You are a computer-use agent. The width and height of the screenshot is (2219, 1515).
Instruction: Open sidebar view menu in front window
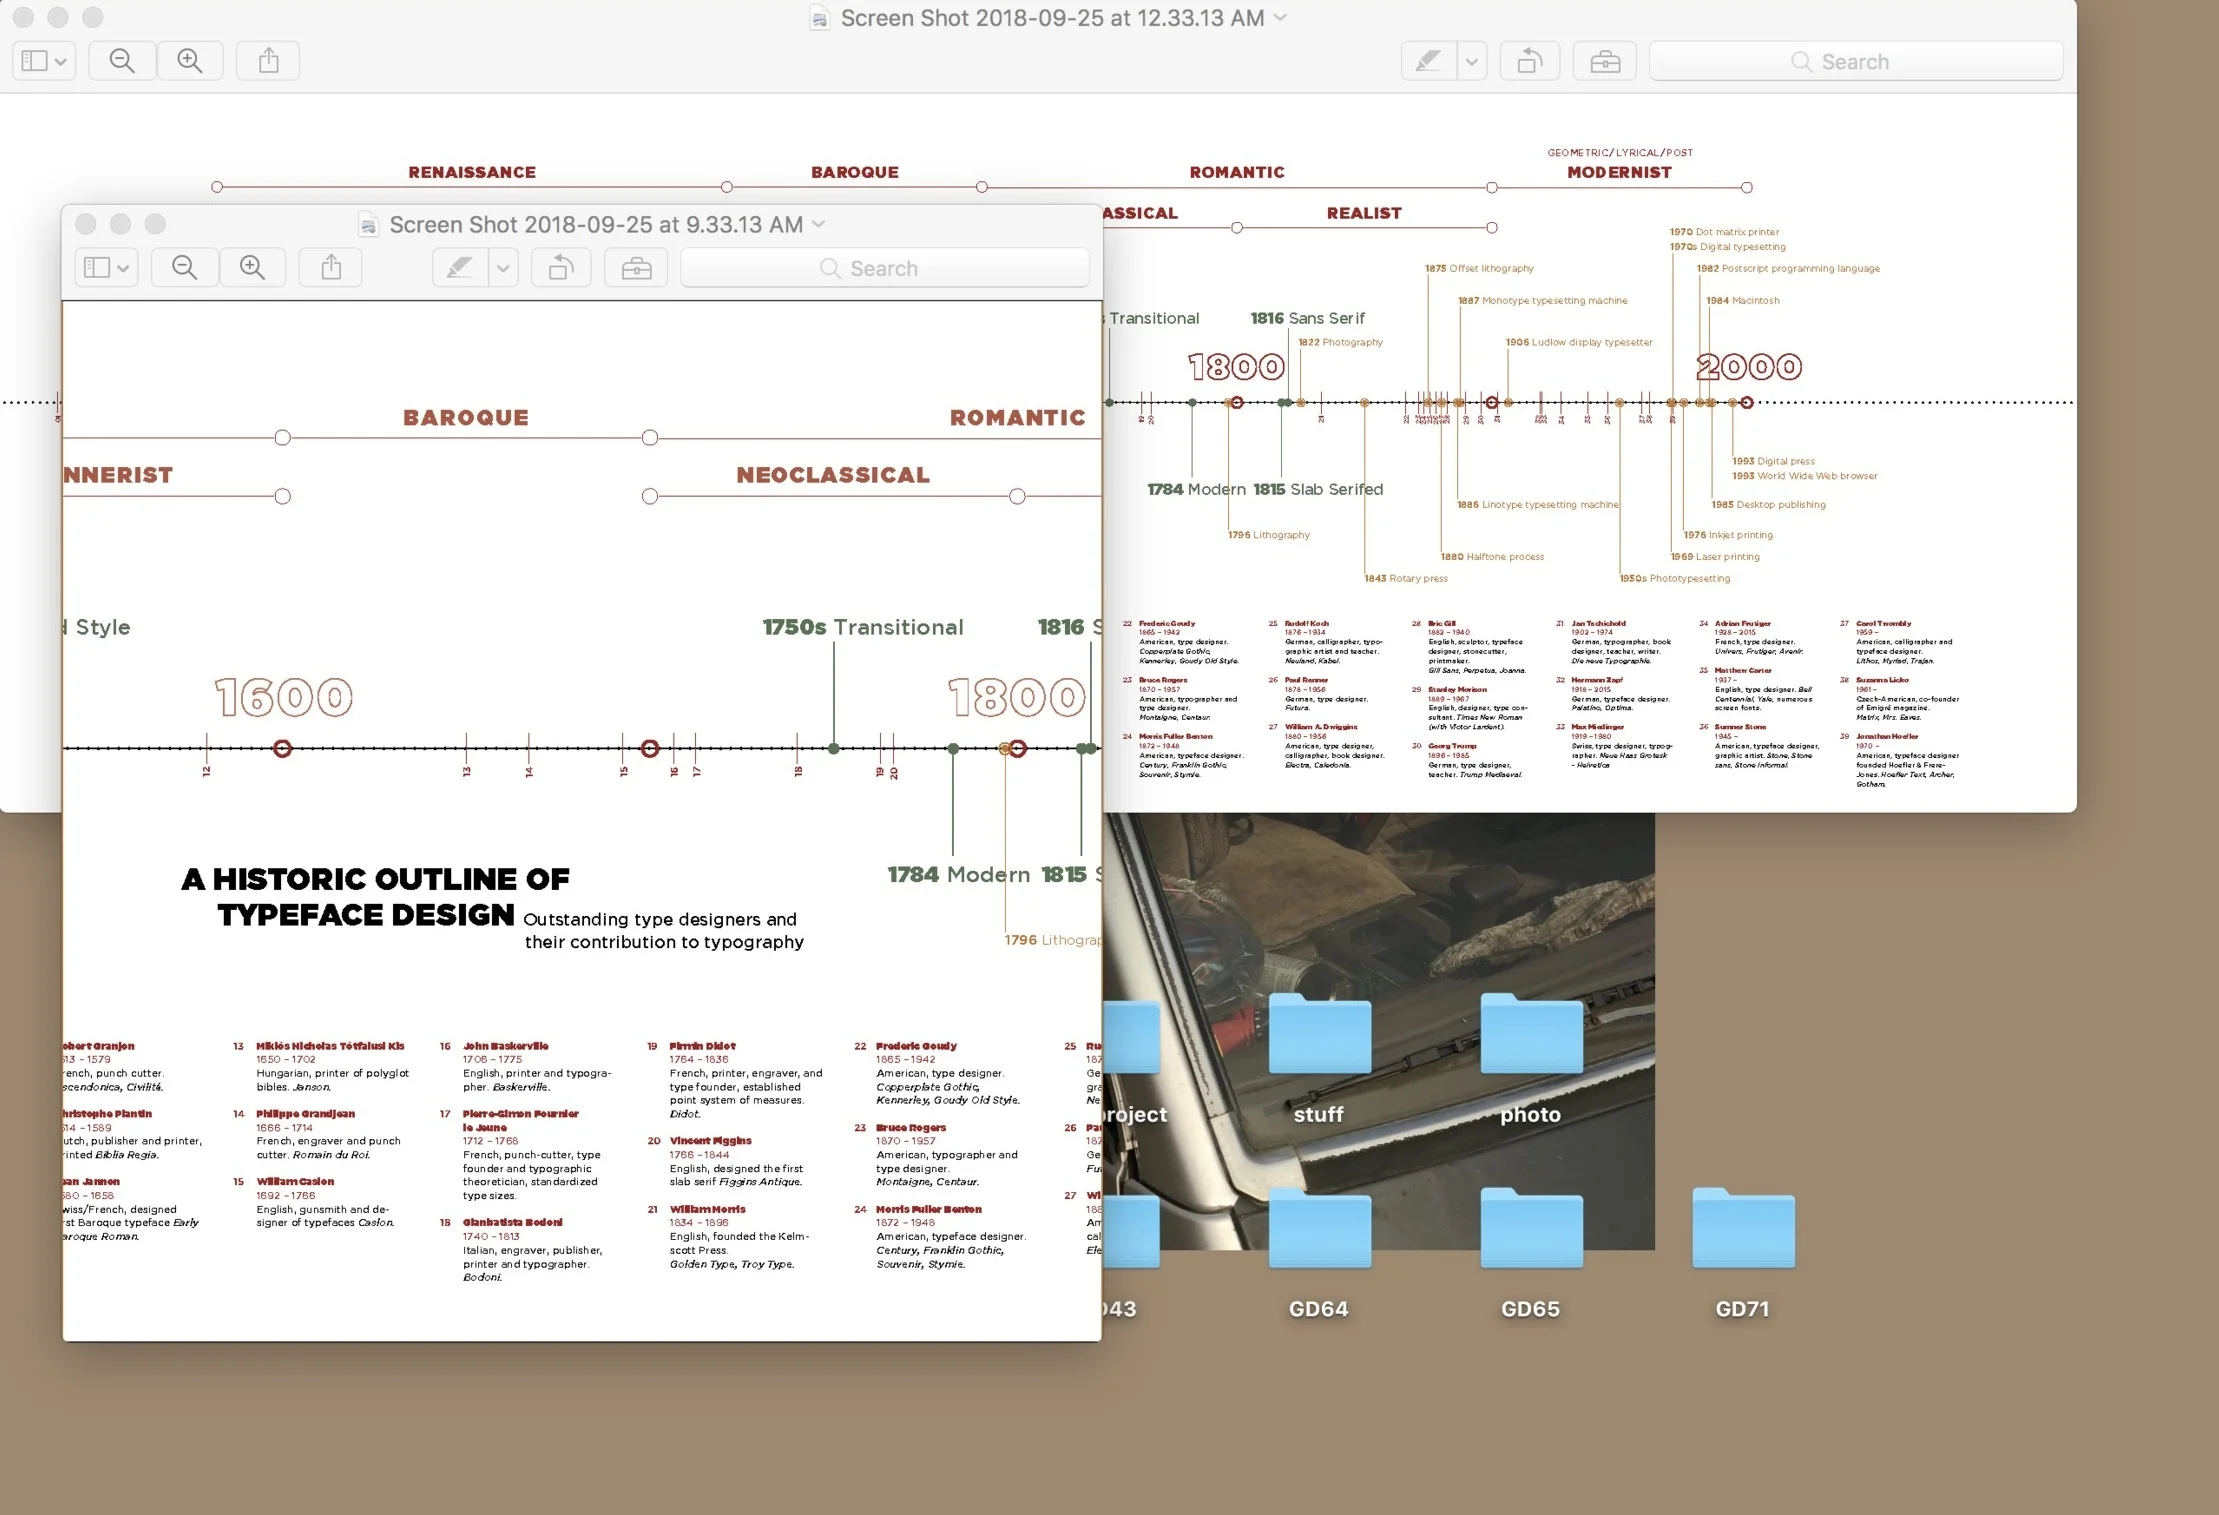(x=106, y=268)
